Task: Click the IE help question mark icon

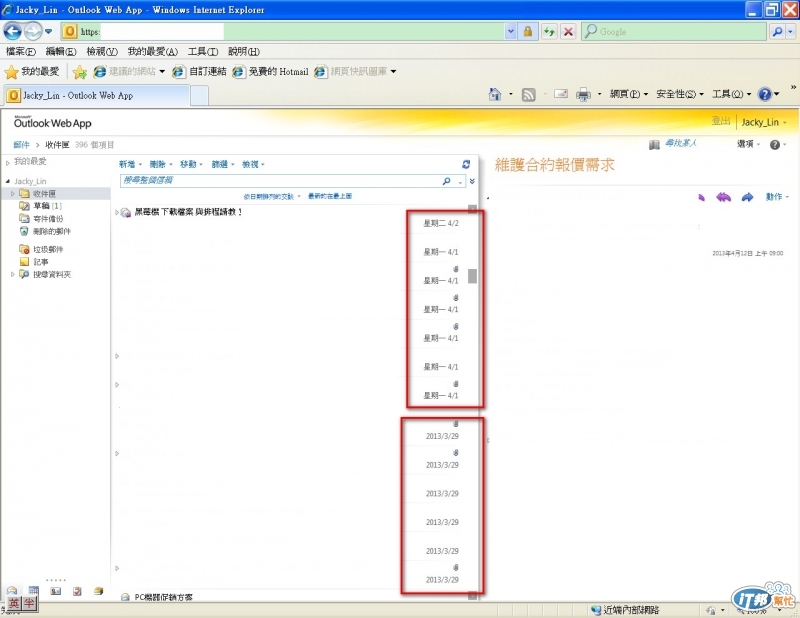Action: coord(764,94)
